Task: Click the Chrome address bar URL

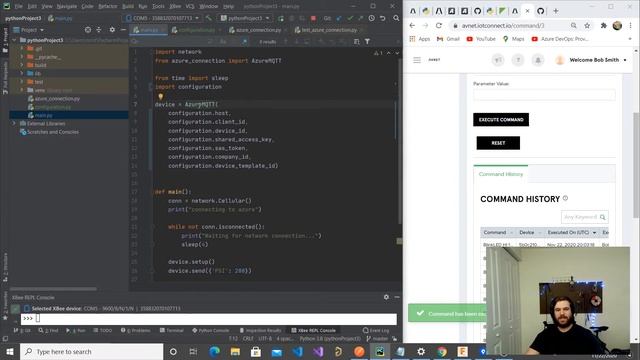Action: [x=503, y=25]
